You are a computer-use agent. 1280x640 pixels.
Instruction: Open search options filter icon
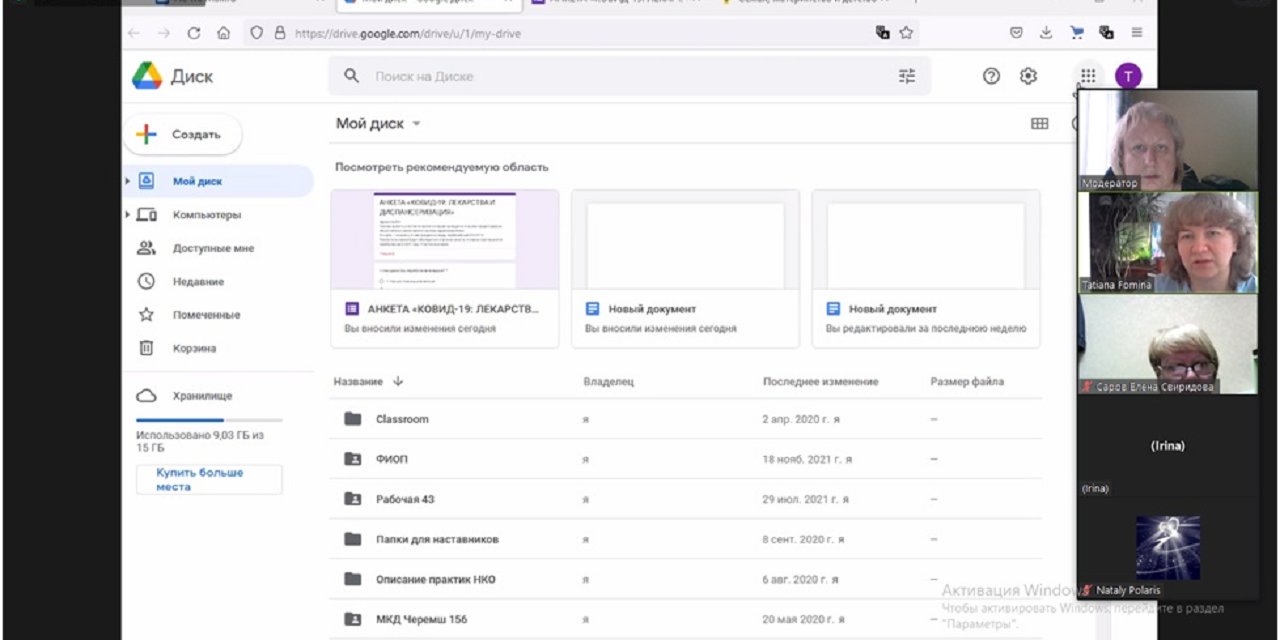[x=907, y=76]
